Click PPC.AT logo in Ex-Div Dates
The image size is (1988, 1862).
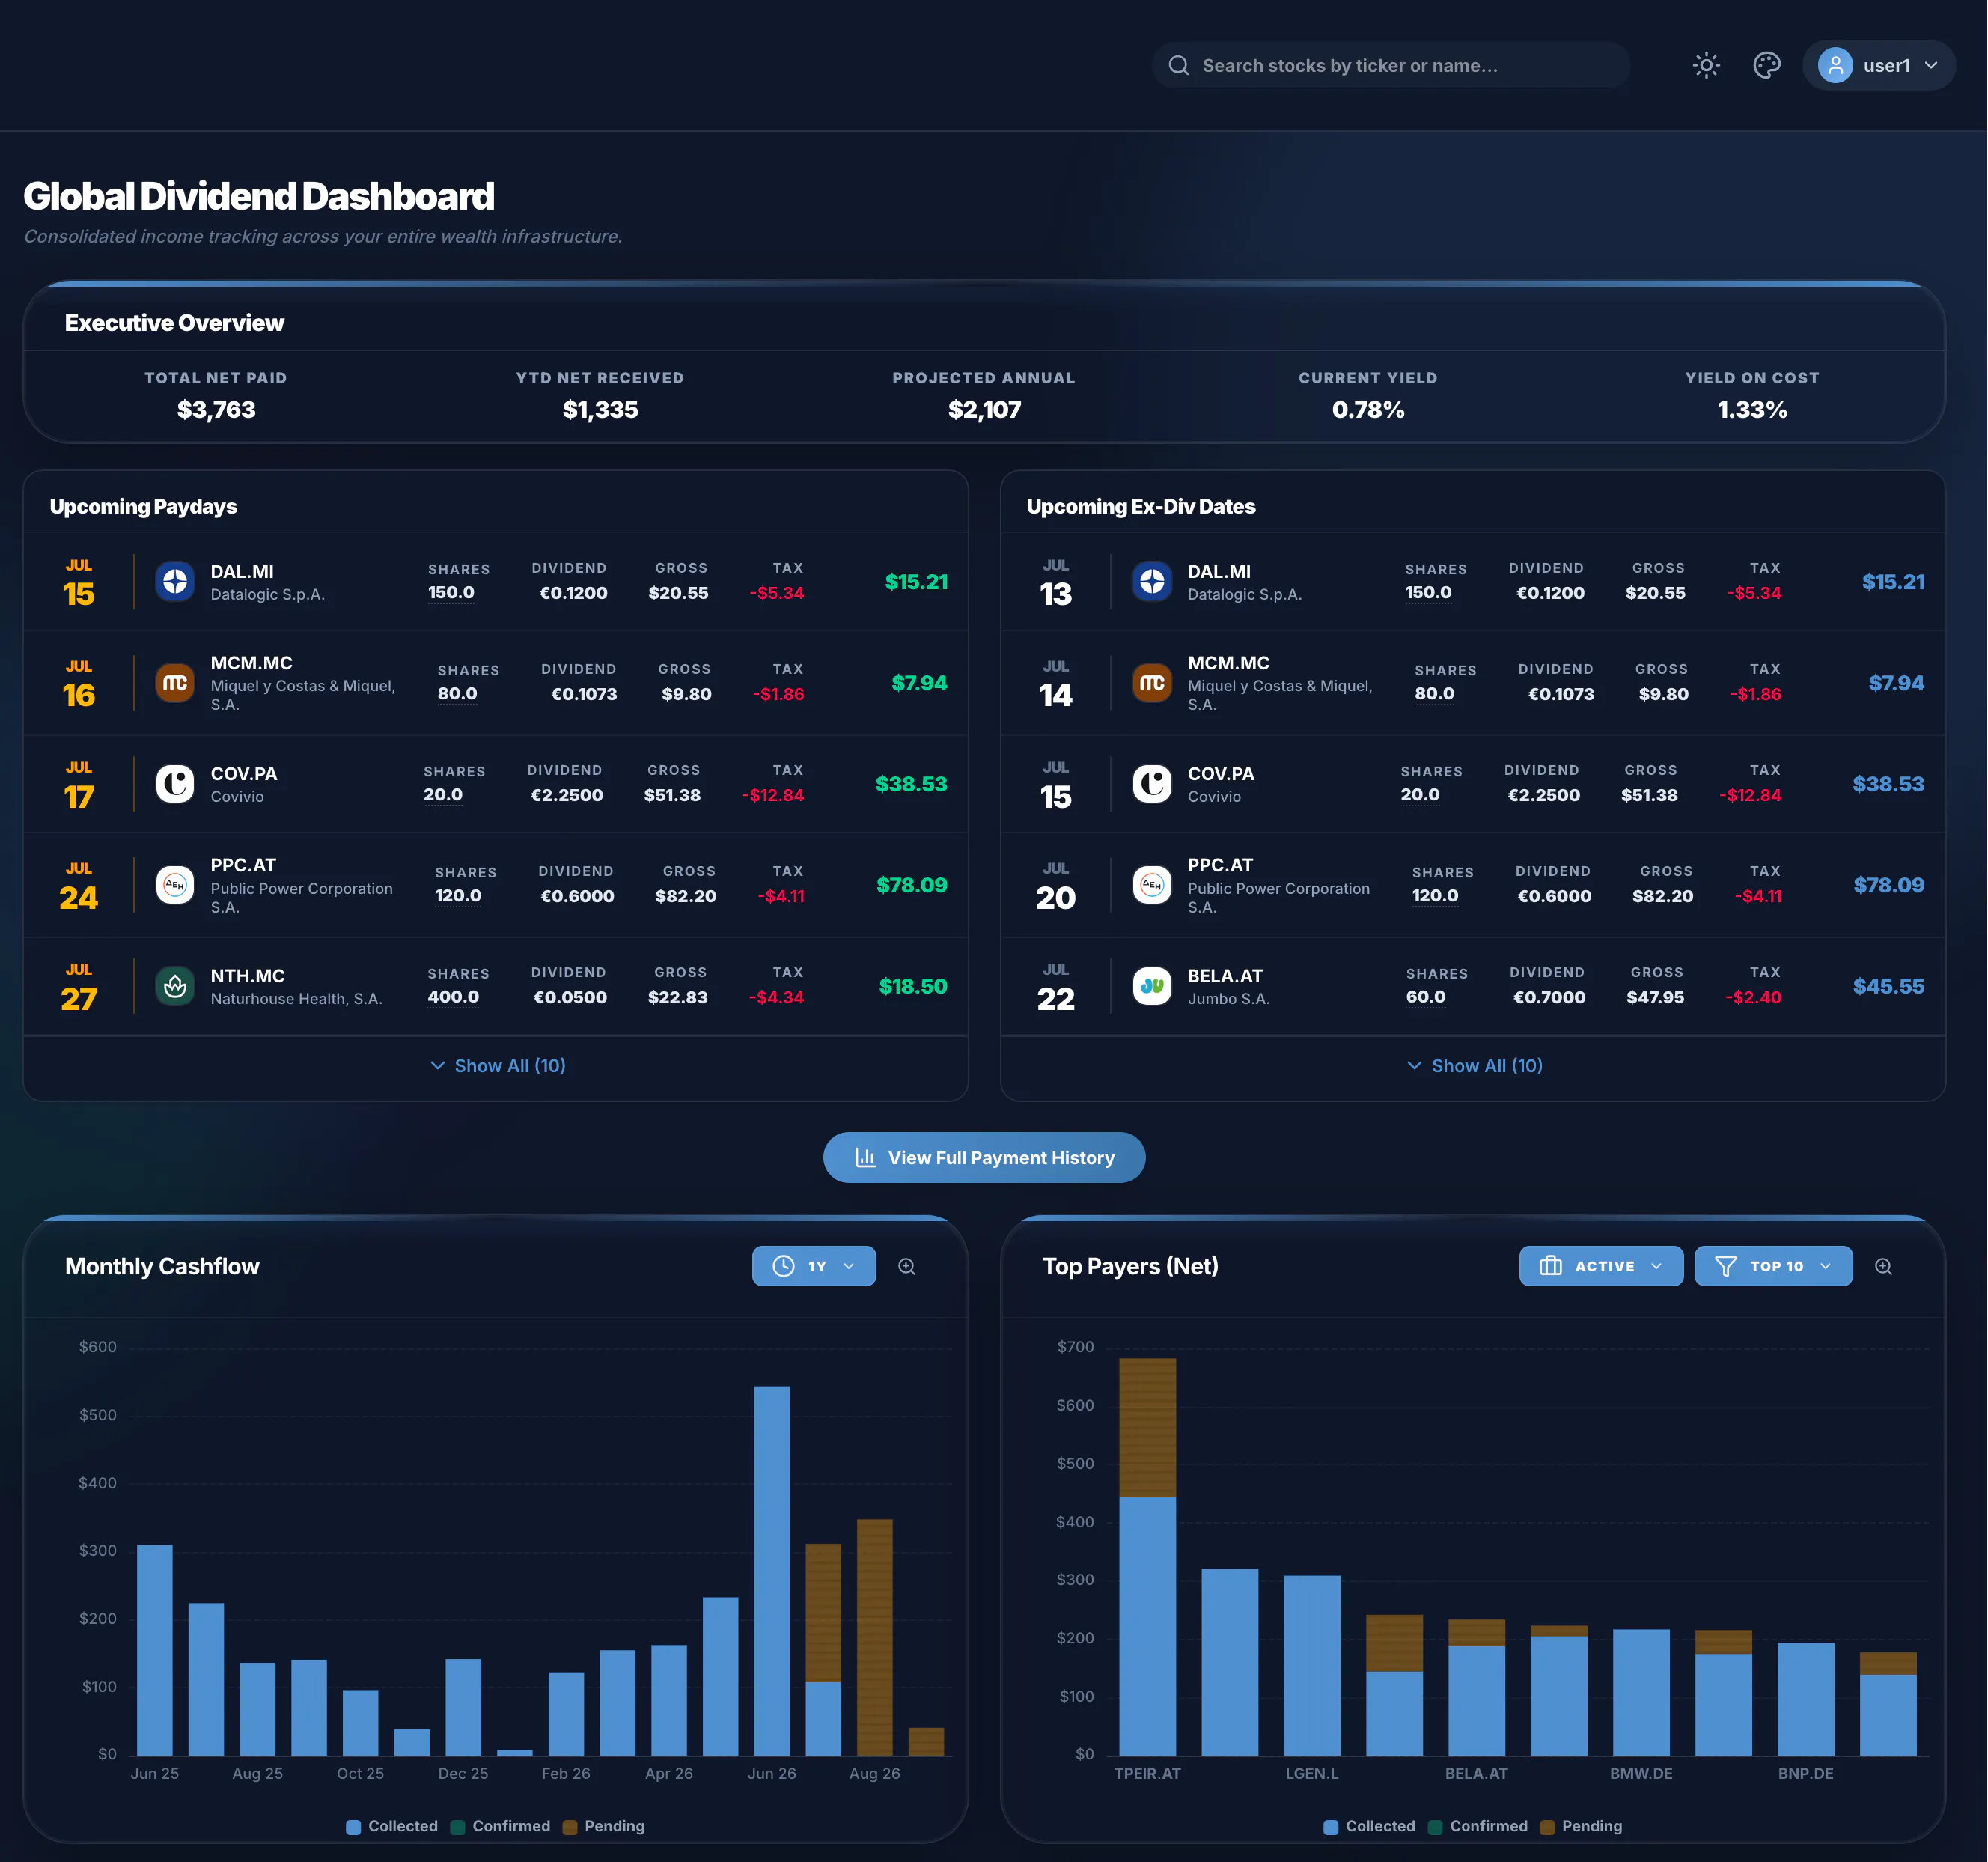(x=1152, y=885)
